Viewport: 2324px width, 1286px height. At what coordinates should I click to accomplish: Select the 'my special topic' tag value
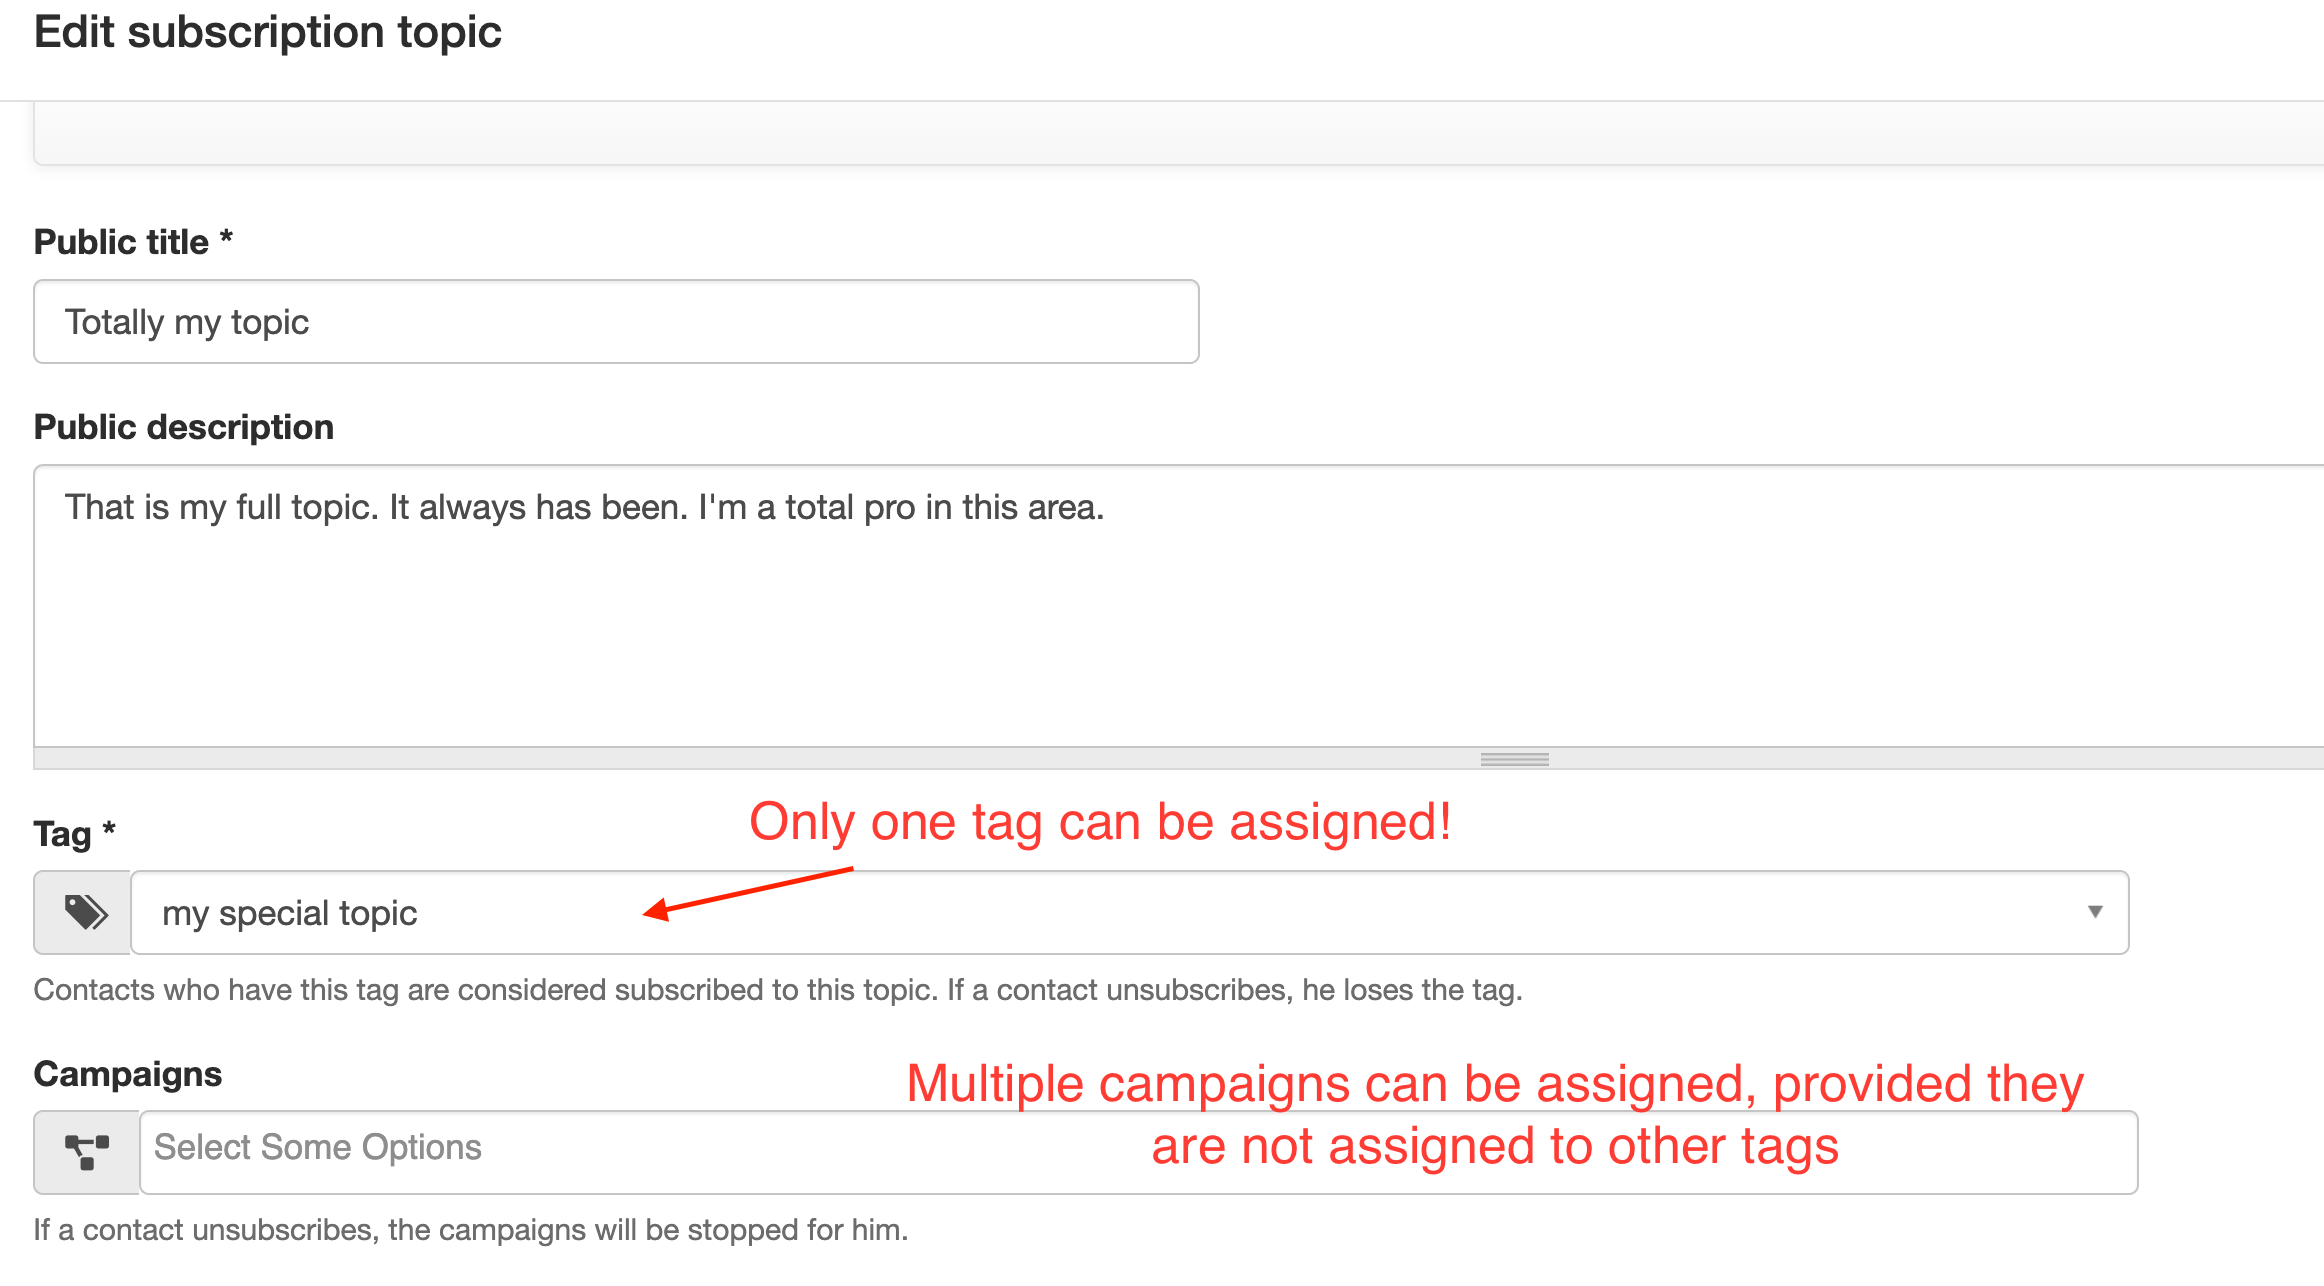289,913
